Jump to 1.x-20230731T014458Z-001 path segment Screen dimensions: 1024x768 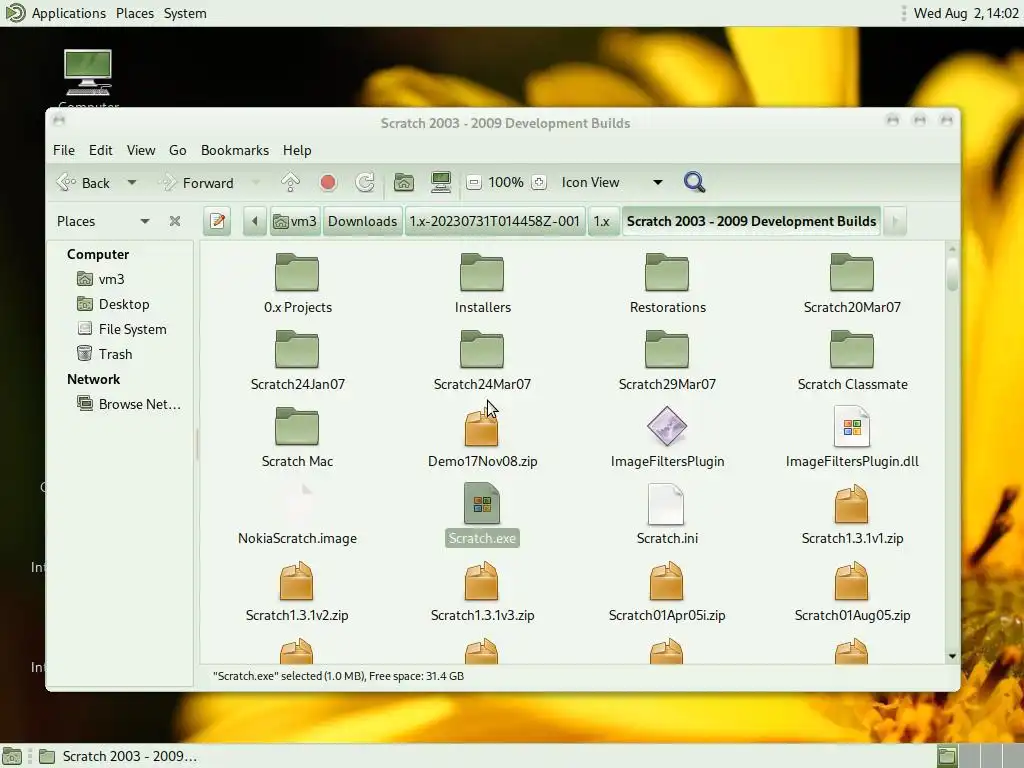494,221
